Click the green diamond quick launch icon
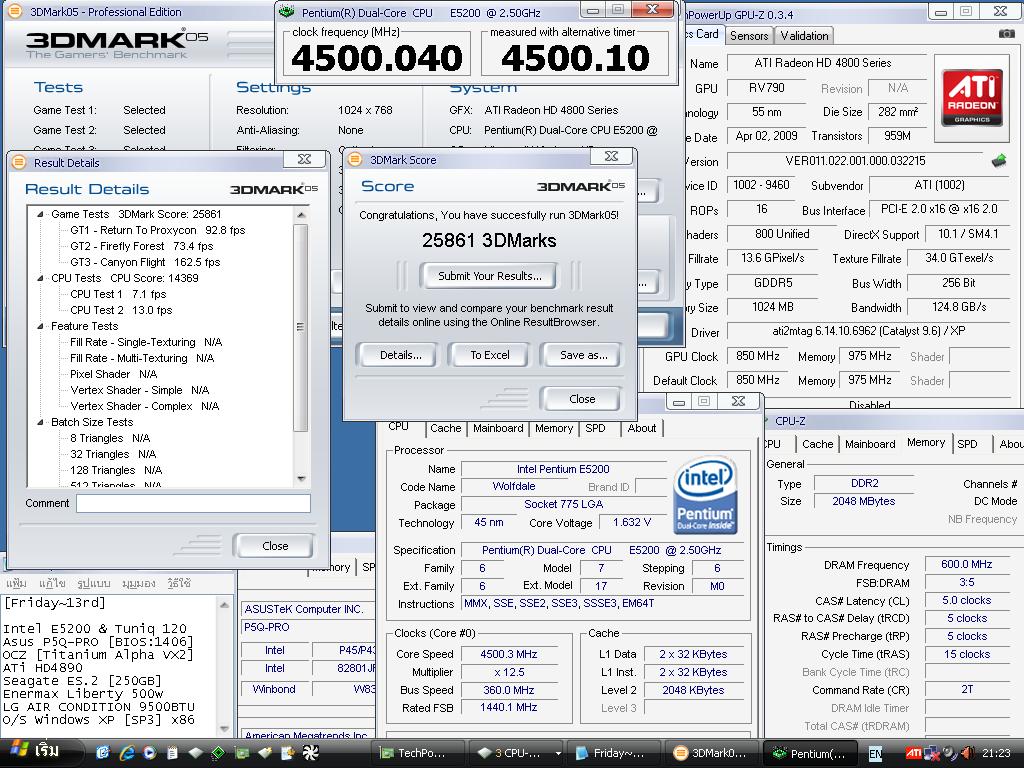The height and width of the screenshot is (768, 1024). [218, 753]
